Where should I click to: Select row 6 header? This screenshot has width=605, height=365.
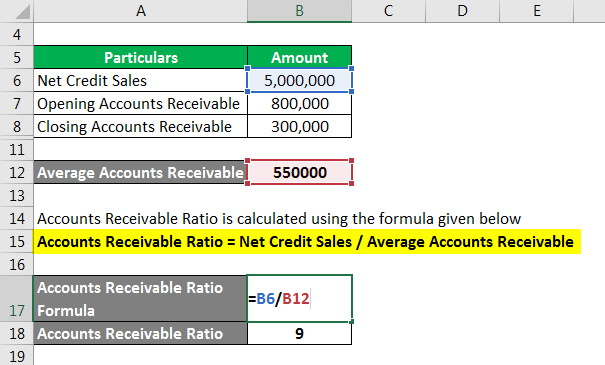pos(17,81)
